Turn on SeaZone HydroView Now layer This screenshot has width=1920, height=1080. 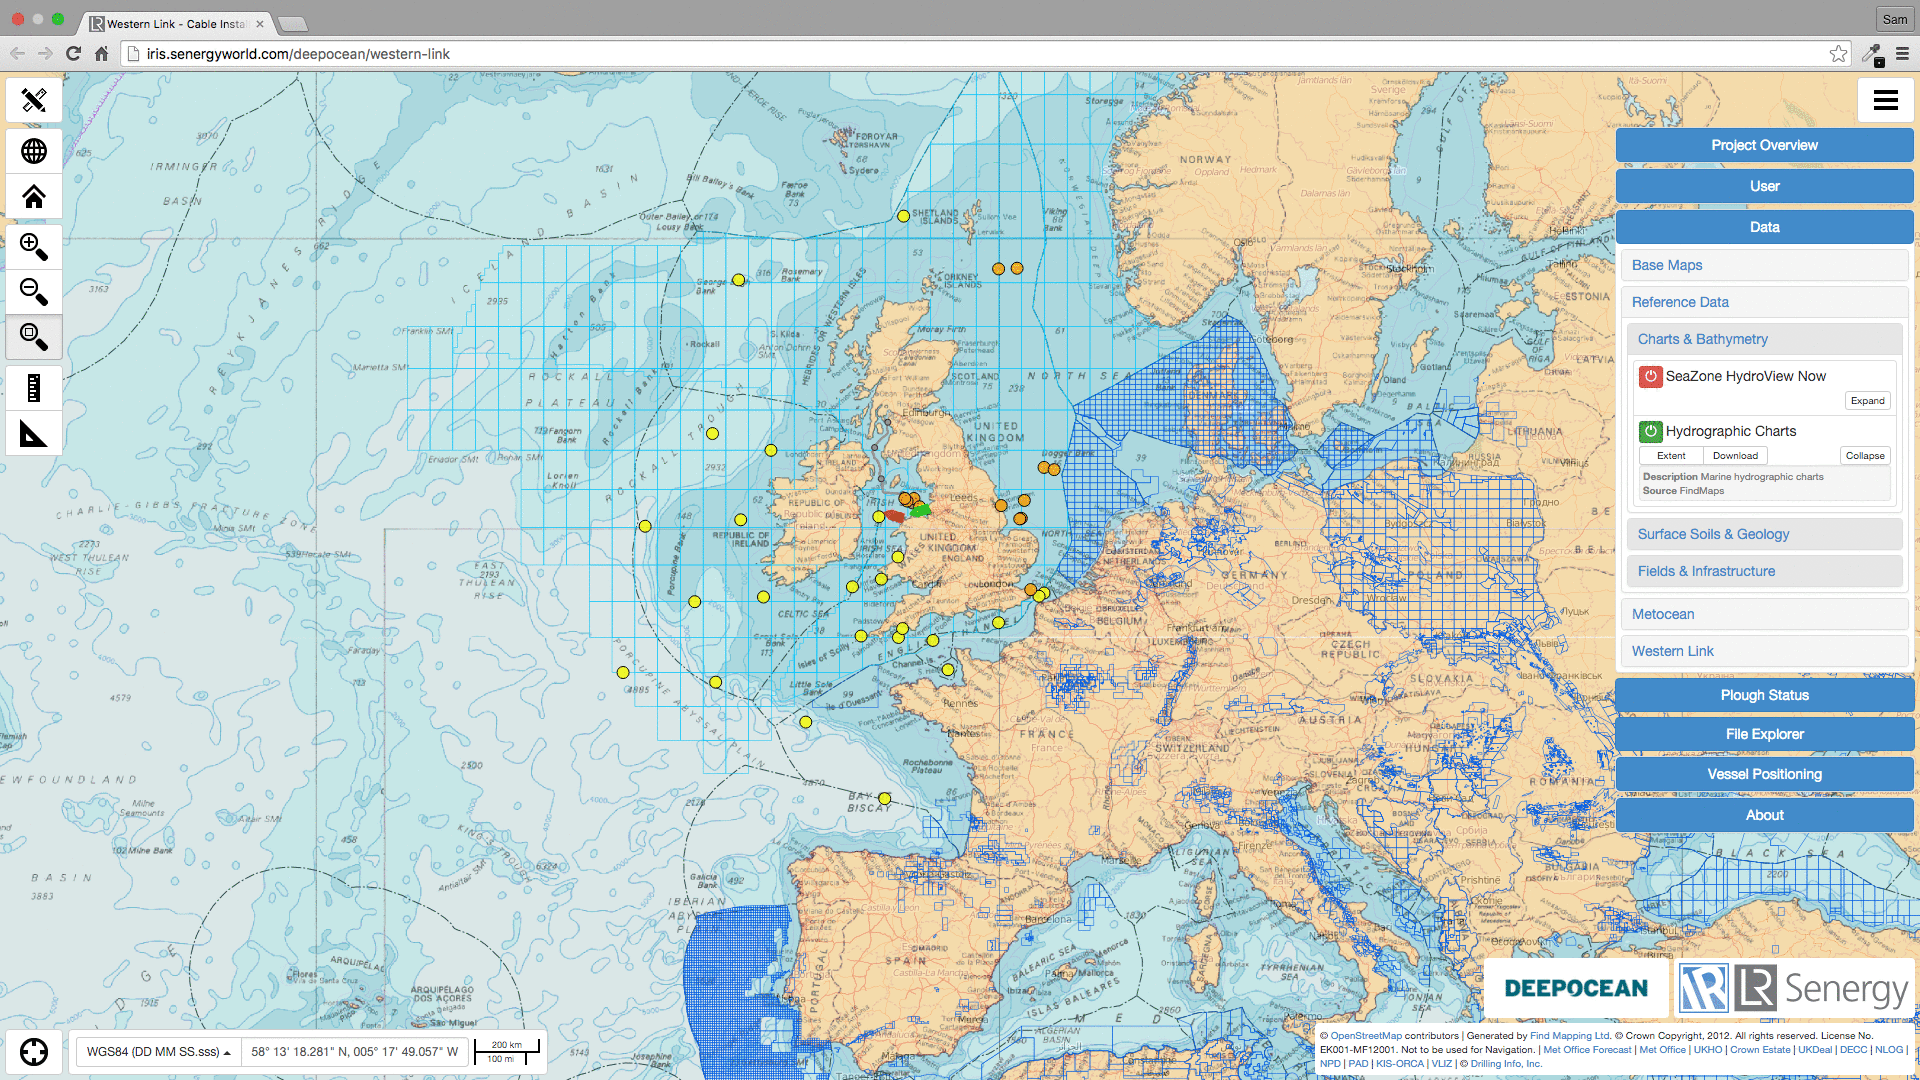coord(1650,376)
